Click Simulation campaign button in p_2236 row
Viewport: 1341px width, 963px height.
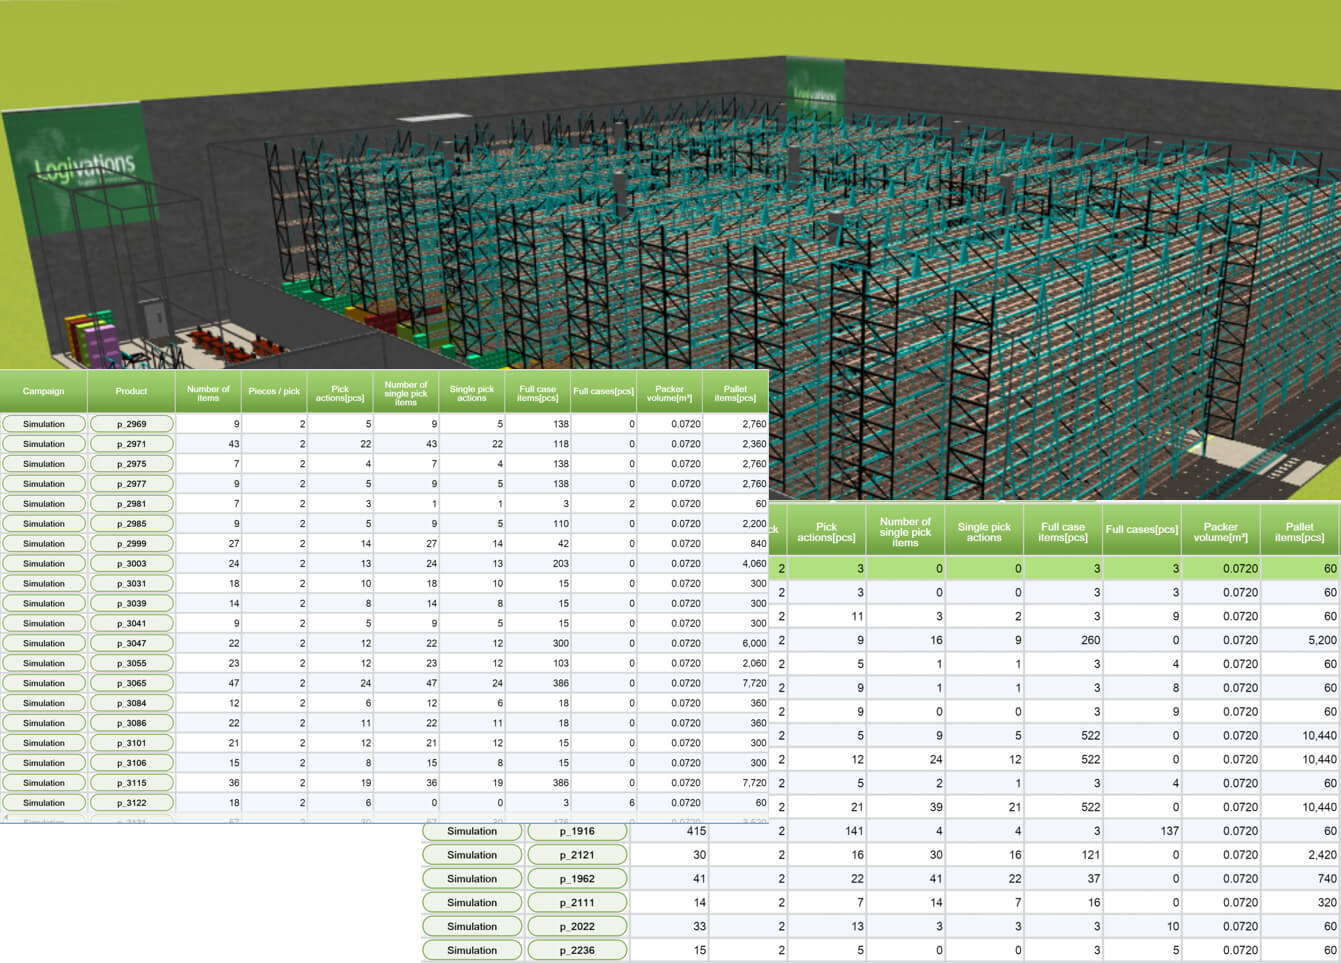coord(472,951)
